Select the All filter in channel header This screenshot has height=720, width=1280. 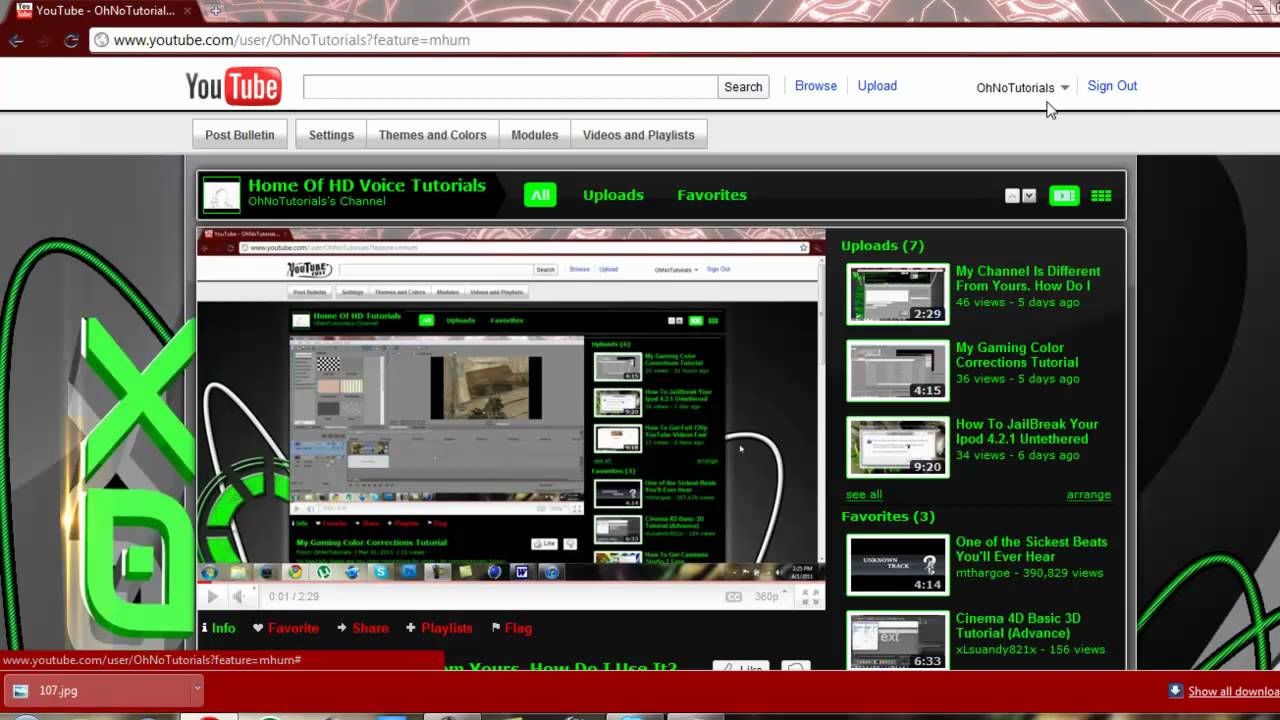tap(540, 195)
